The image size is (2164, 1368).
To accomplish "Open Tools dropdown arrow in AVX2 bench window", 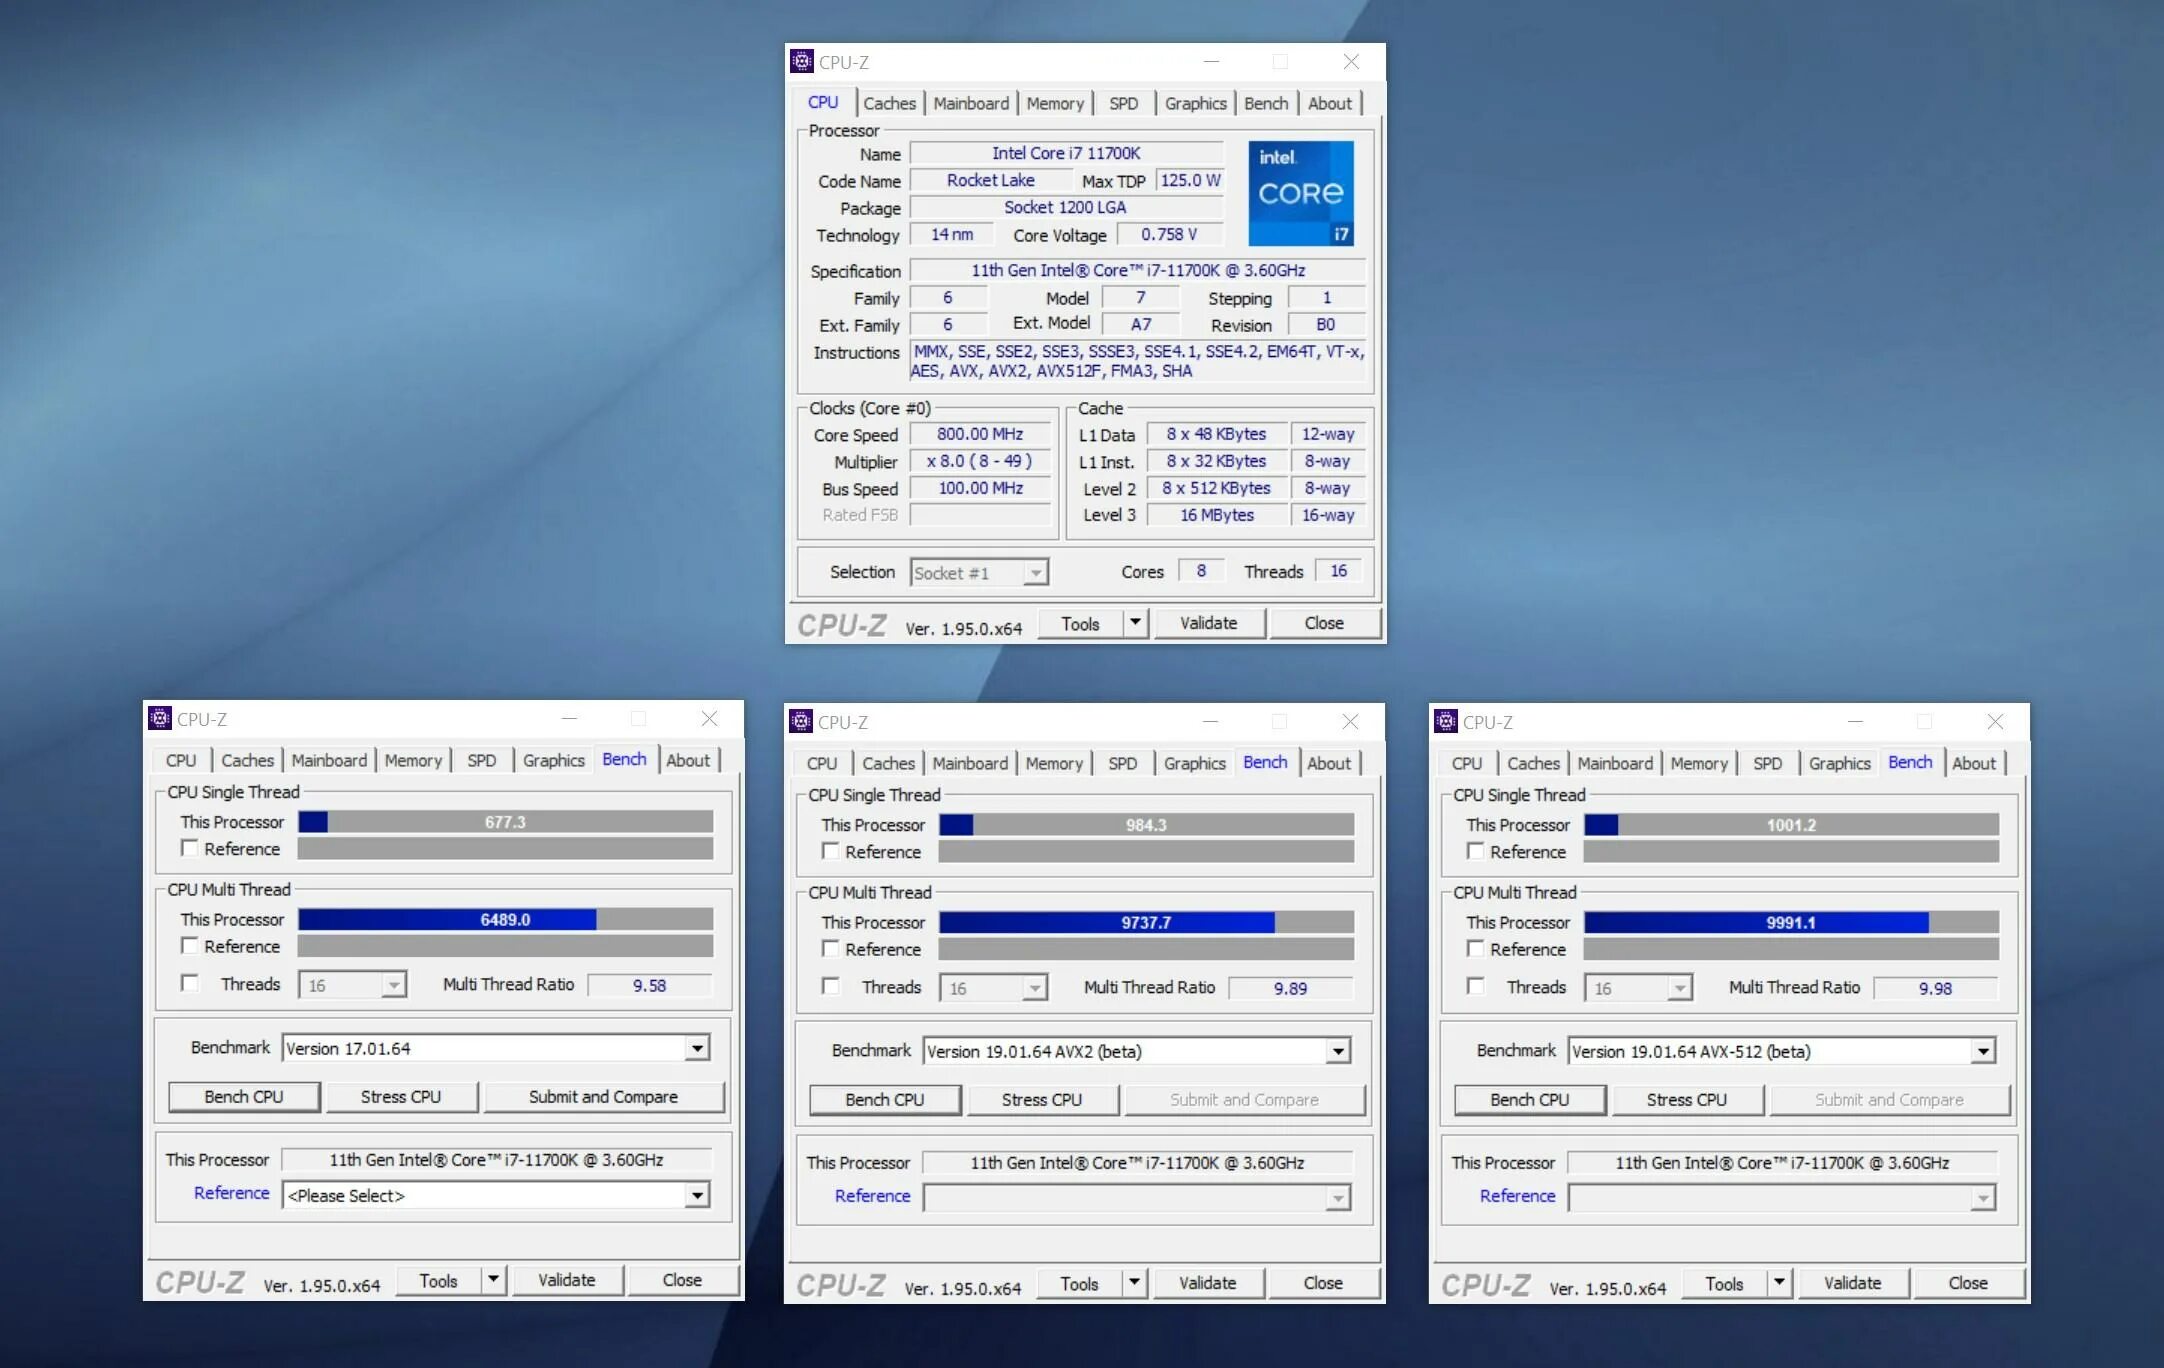I will [x=1134, y=1283].
